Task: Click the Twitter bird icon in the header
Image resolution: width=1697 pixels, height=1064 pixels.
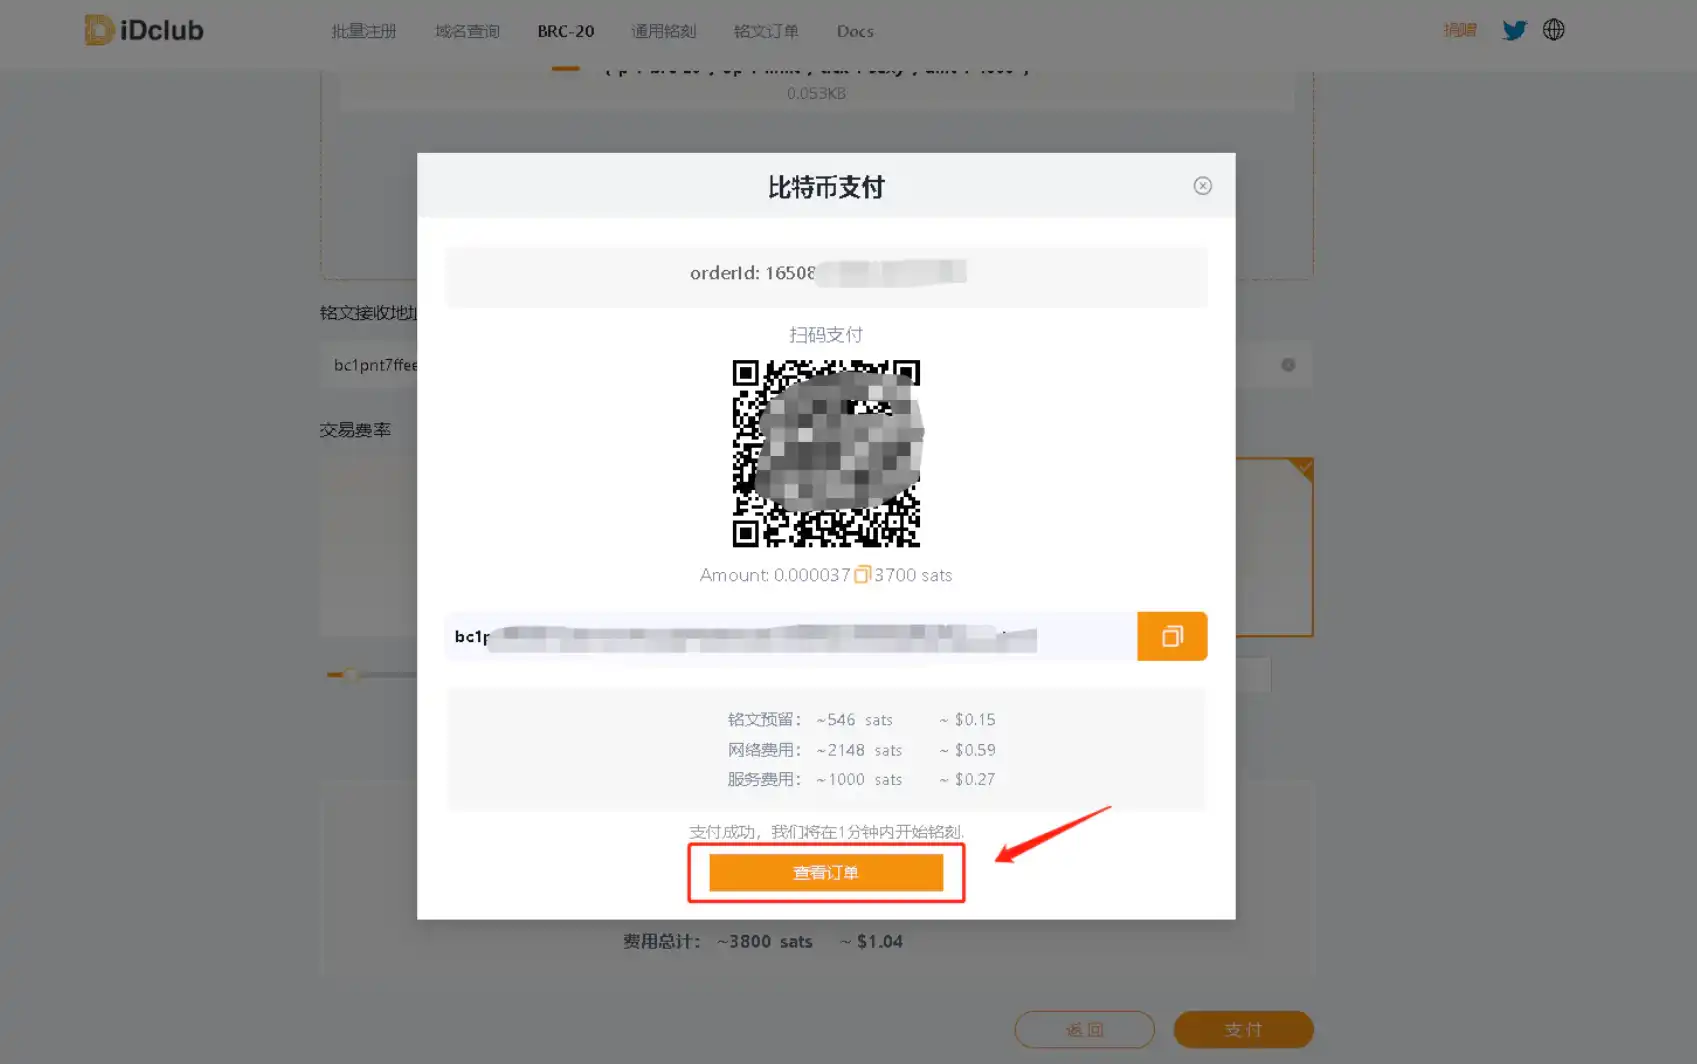Action: tap(1514, 29)
